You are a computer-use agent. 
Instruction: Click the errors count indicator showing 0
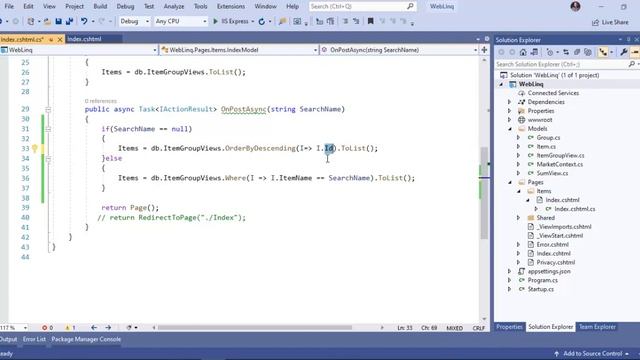47,327
